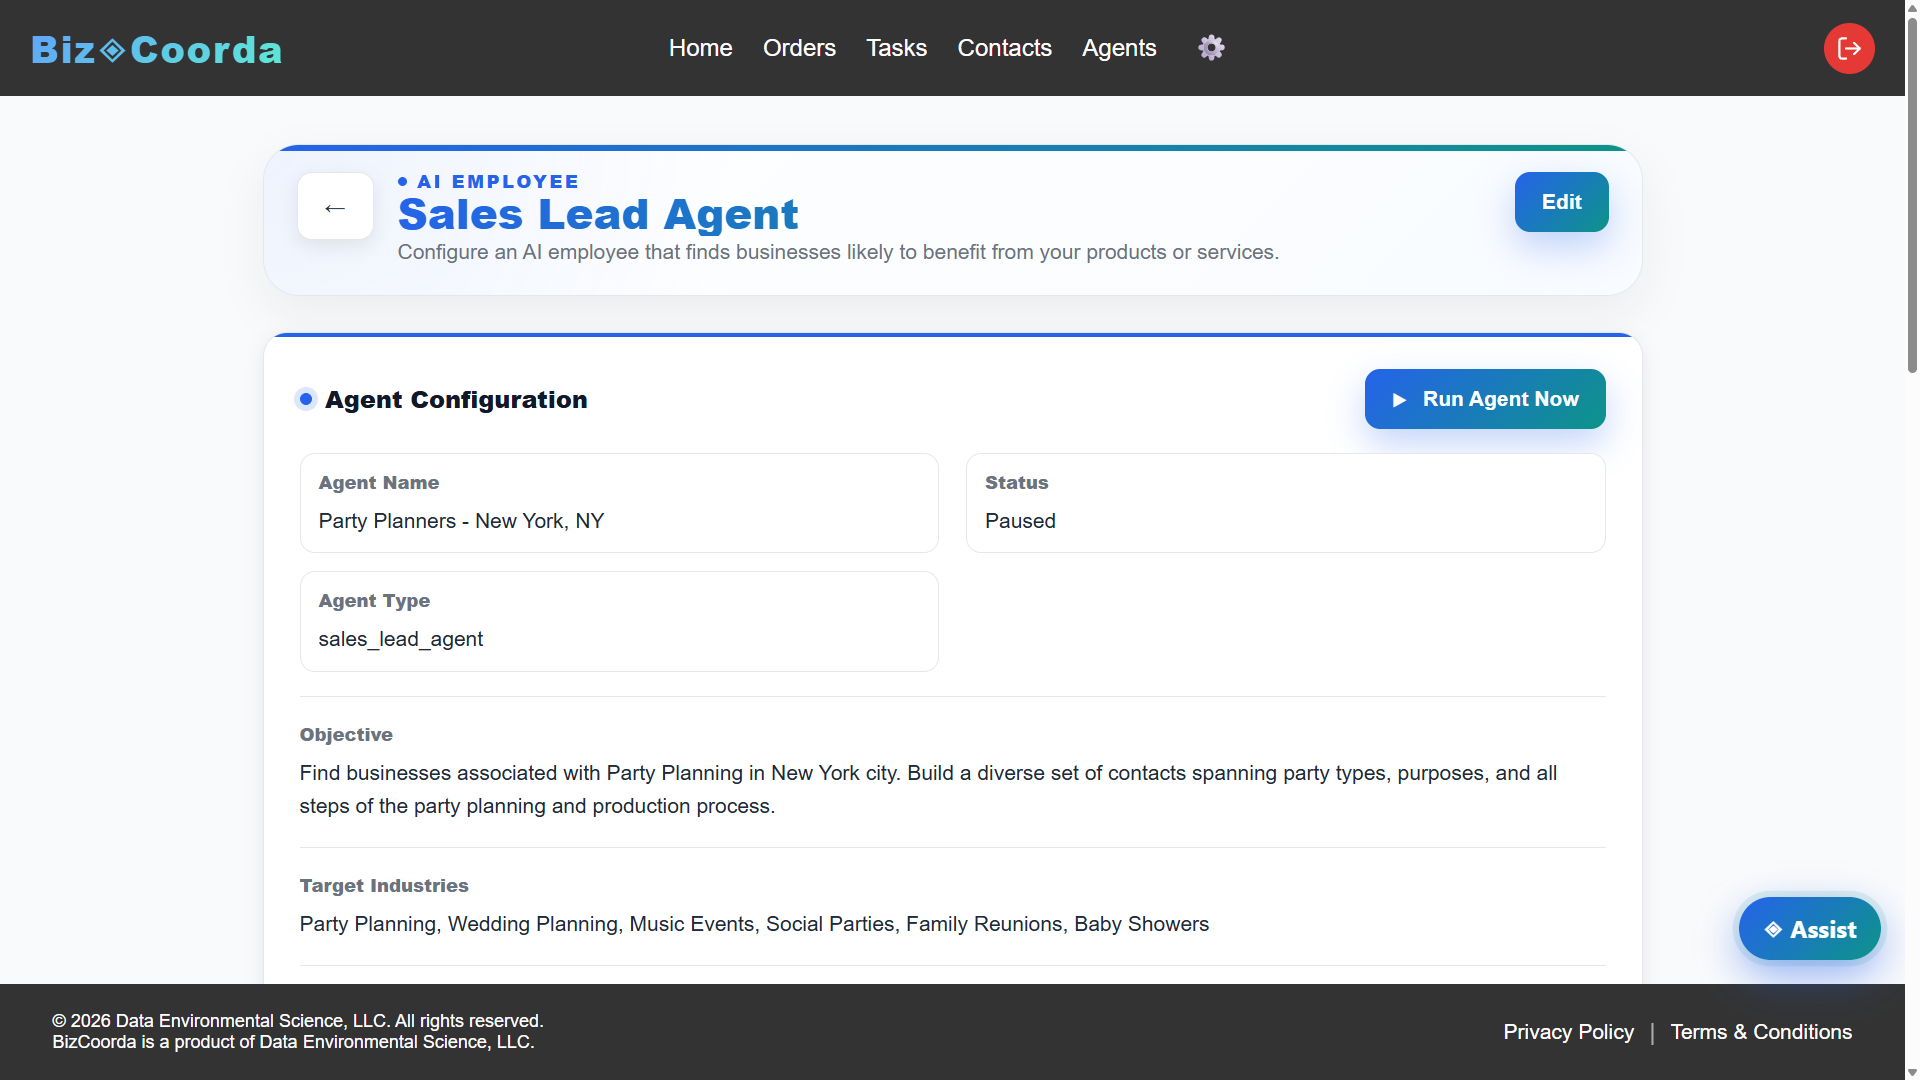Click the 'Agent Configuration' section title
Image resolution: width=1920 pixels, height=1080 pixels.
(x=456, y=400)
